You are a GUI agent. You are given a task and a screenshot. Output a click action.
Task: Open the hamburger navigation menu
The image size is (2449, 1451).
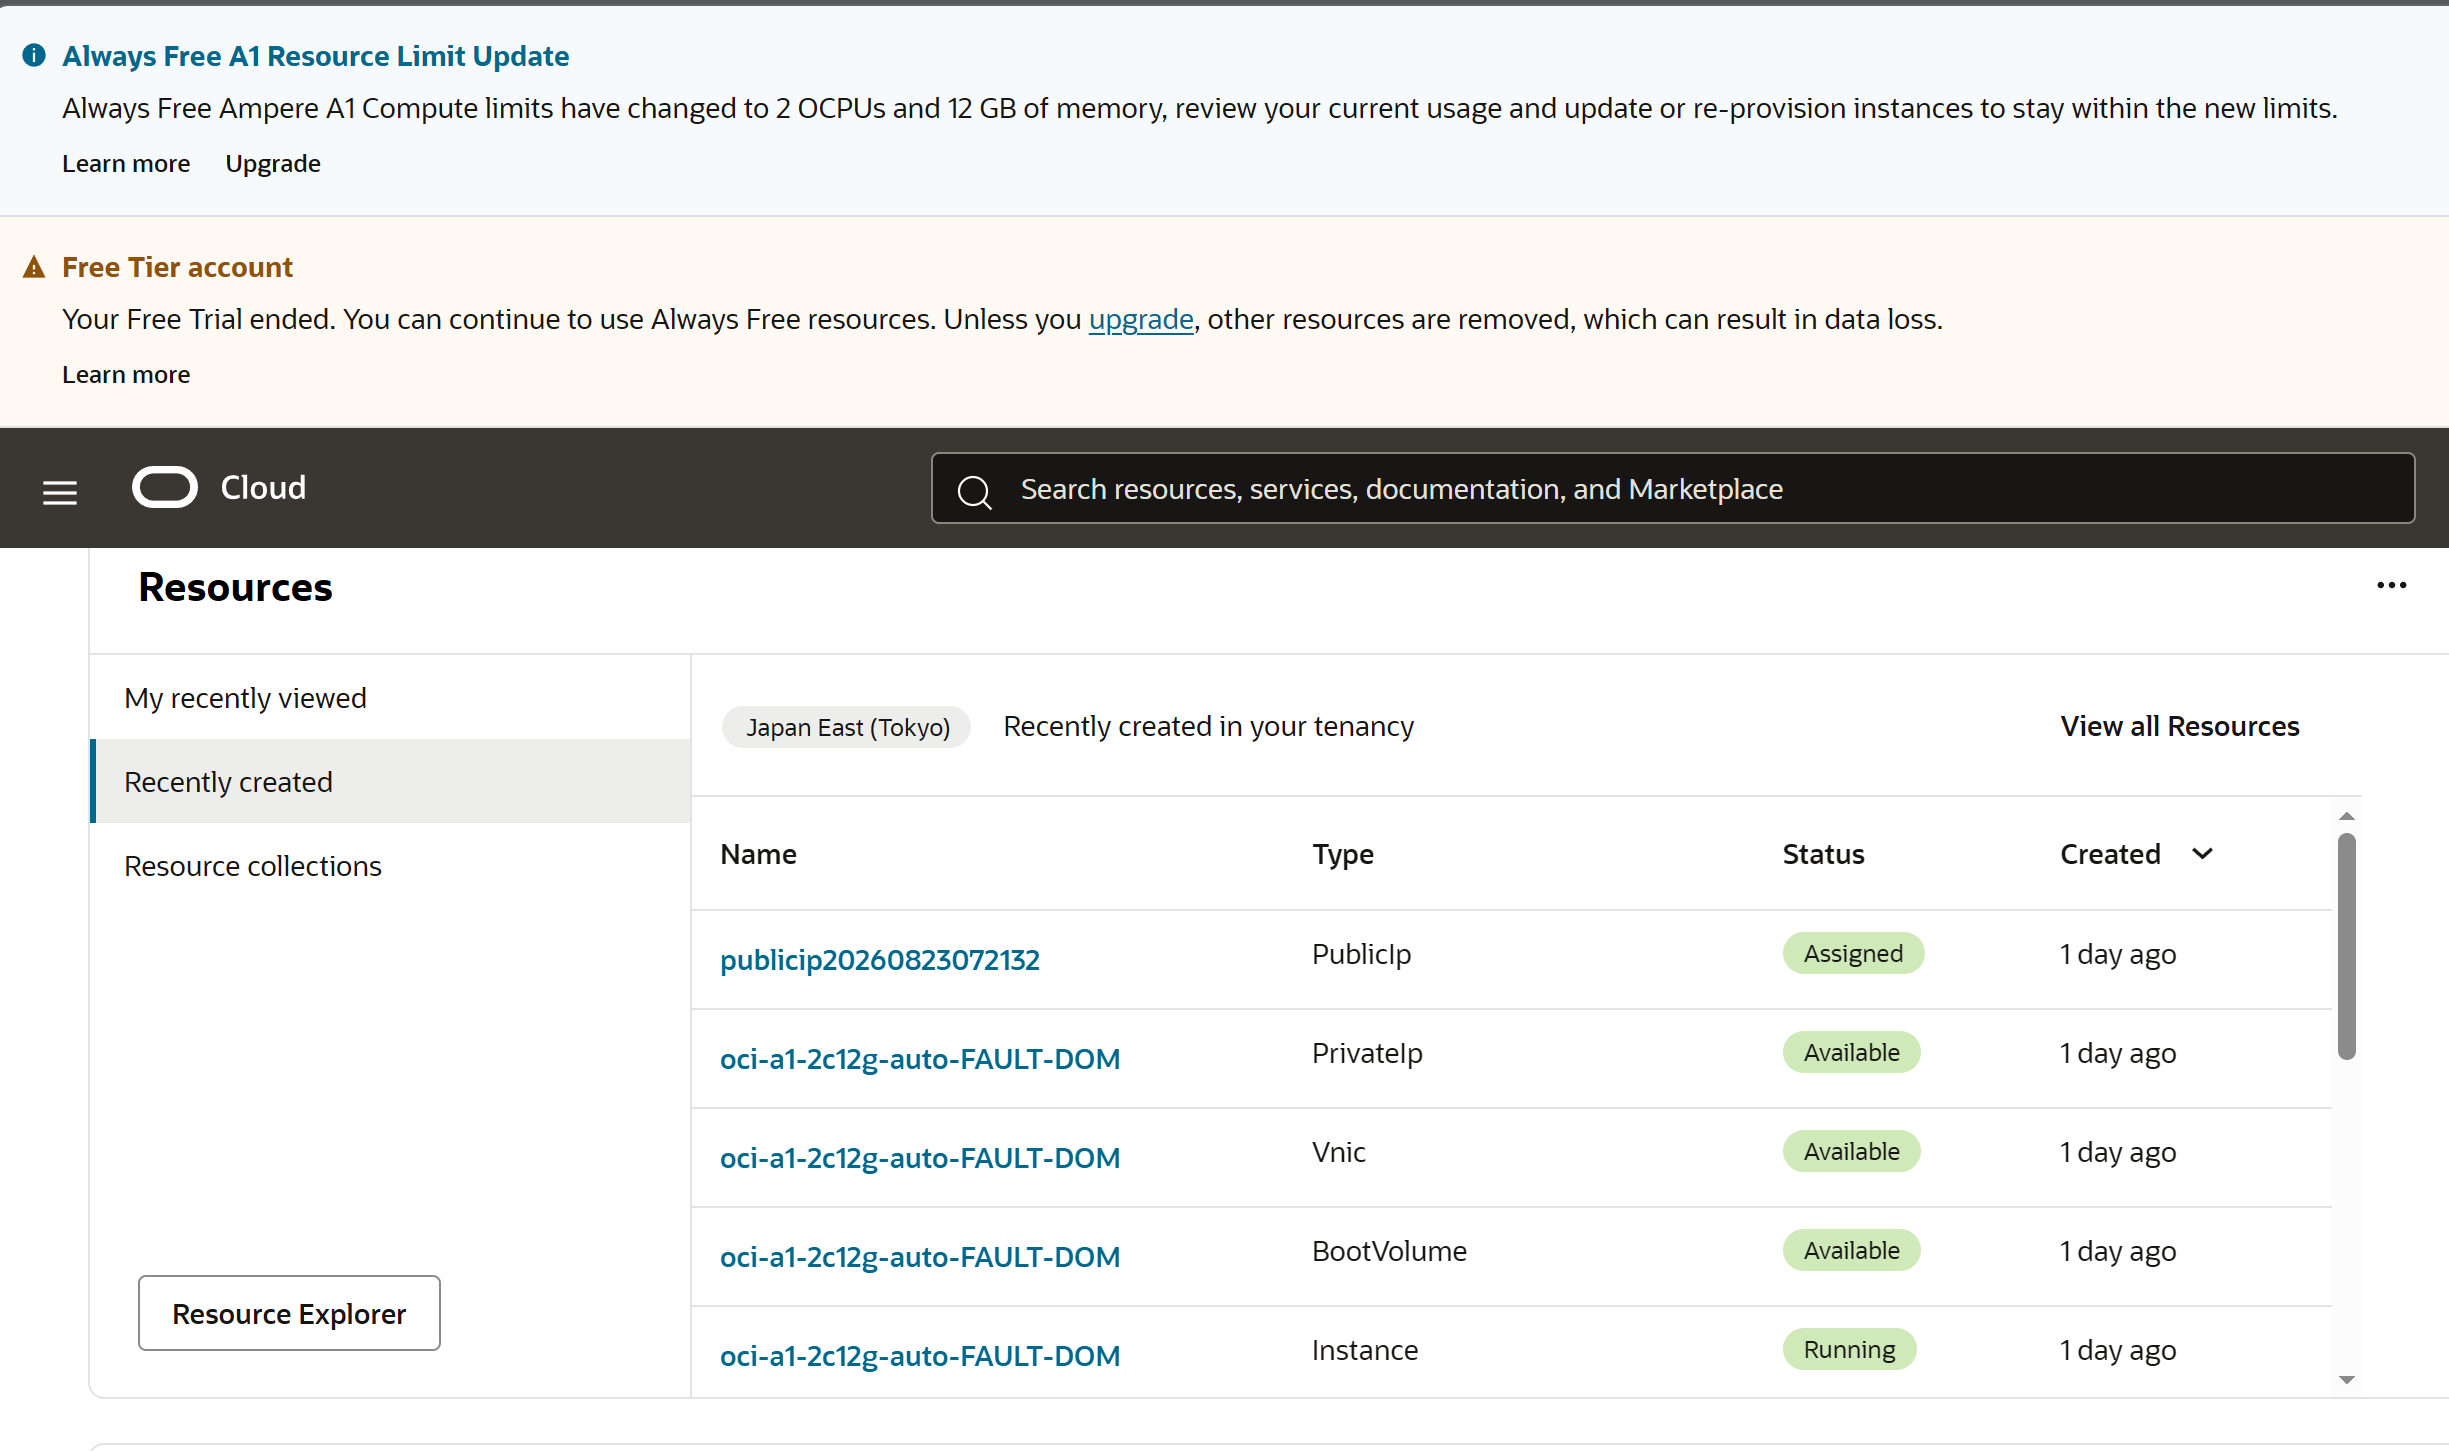(x=60, y=491)
